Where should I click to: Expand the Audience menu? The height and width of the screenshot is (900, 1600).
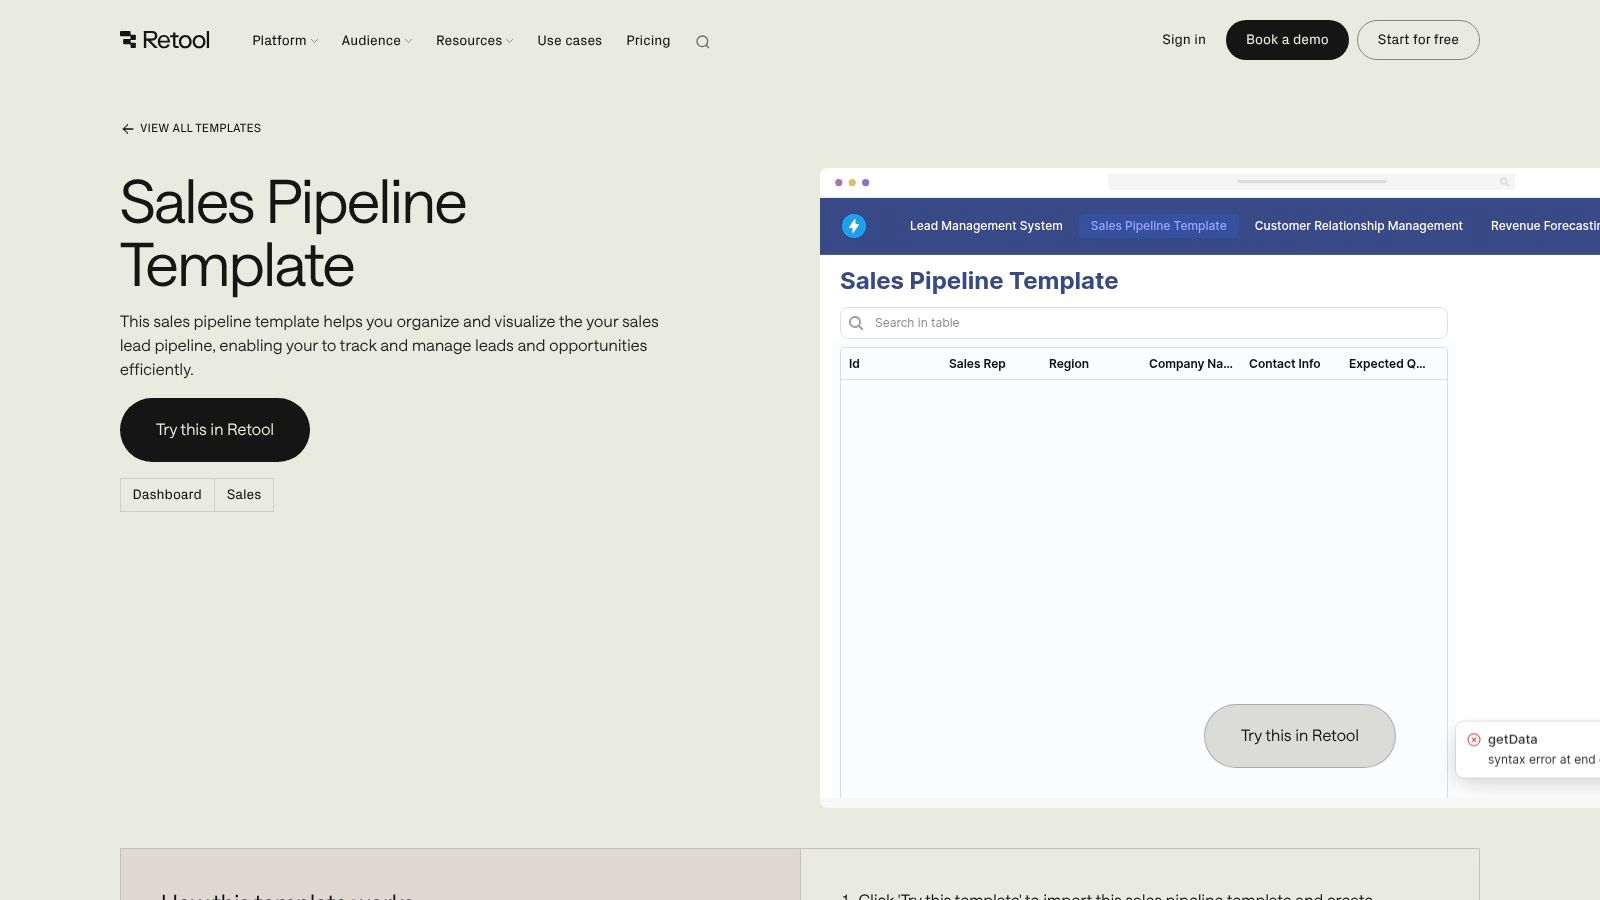coord(377,41)
